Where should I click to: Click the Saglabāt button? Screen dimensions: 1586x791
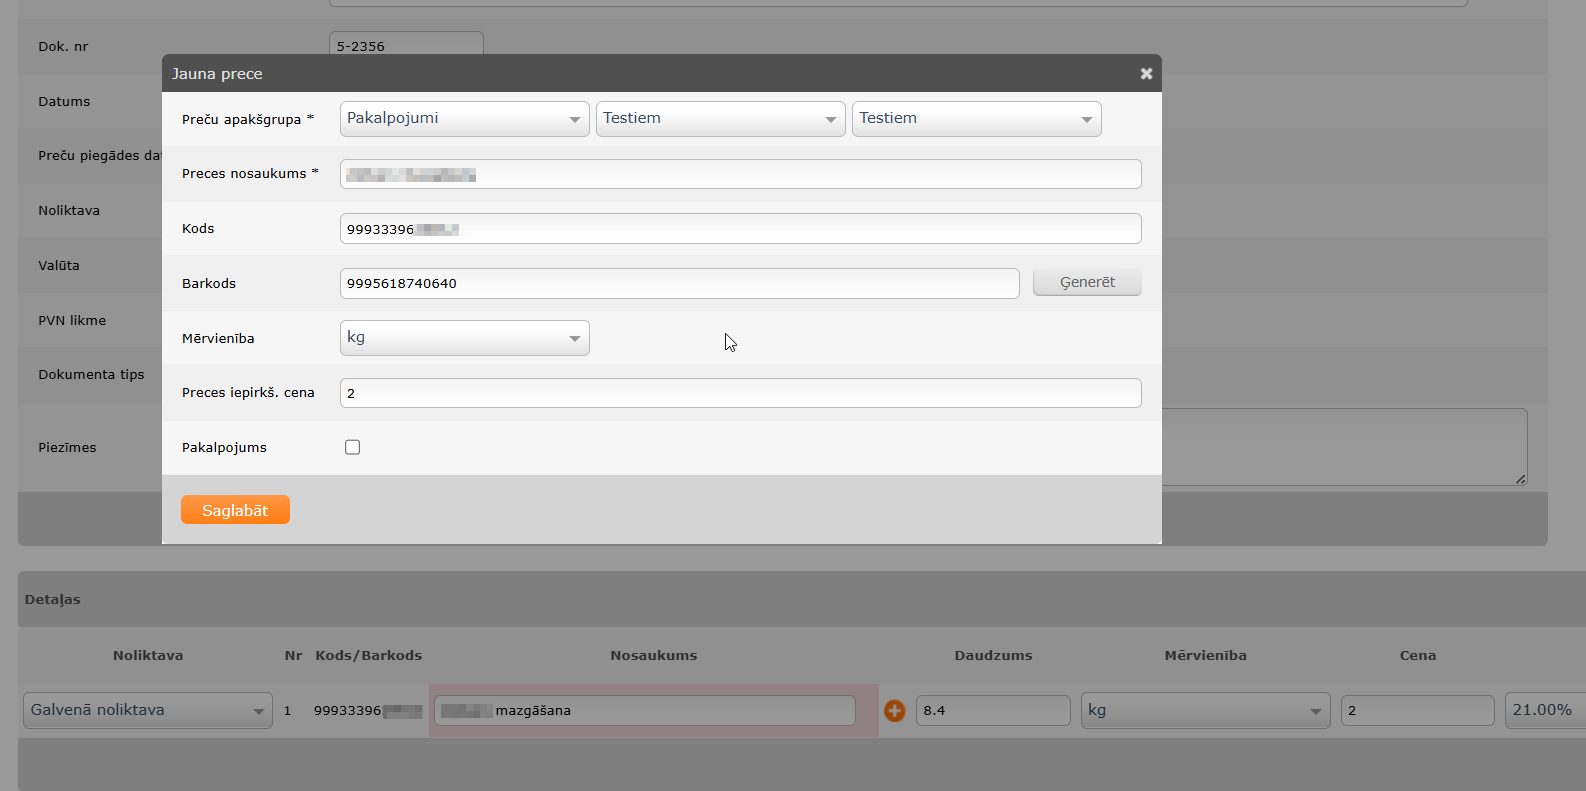(x=235, y=510)
